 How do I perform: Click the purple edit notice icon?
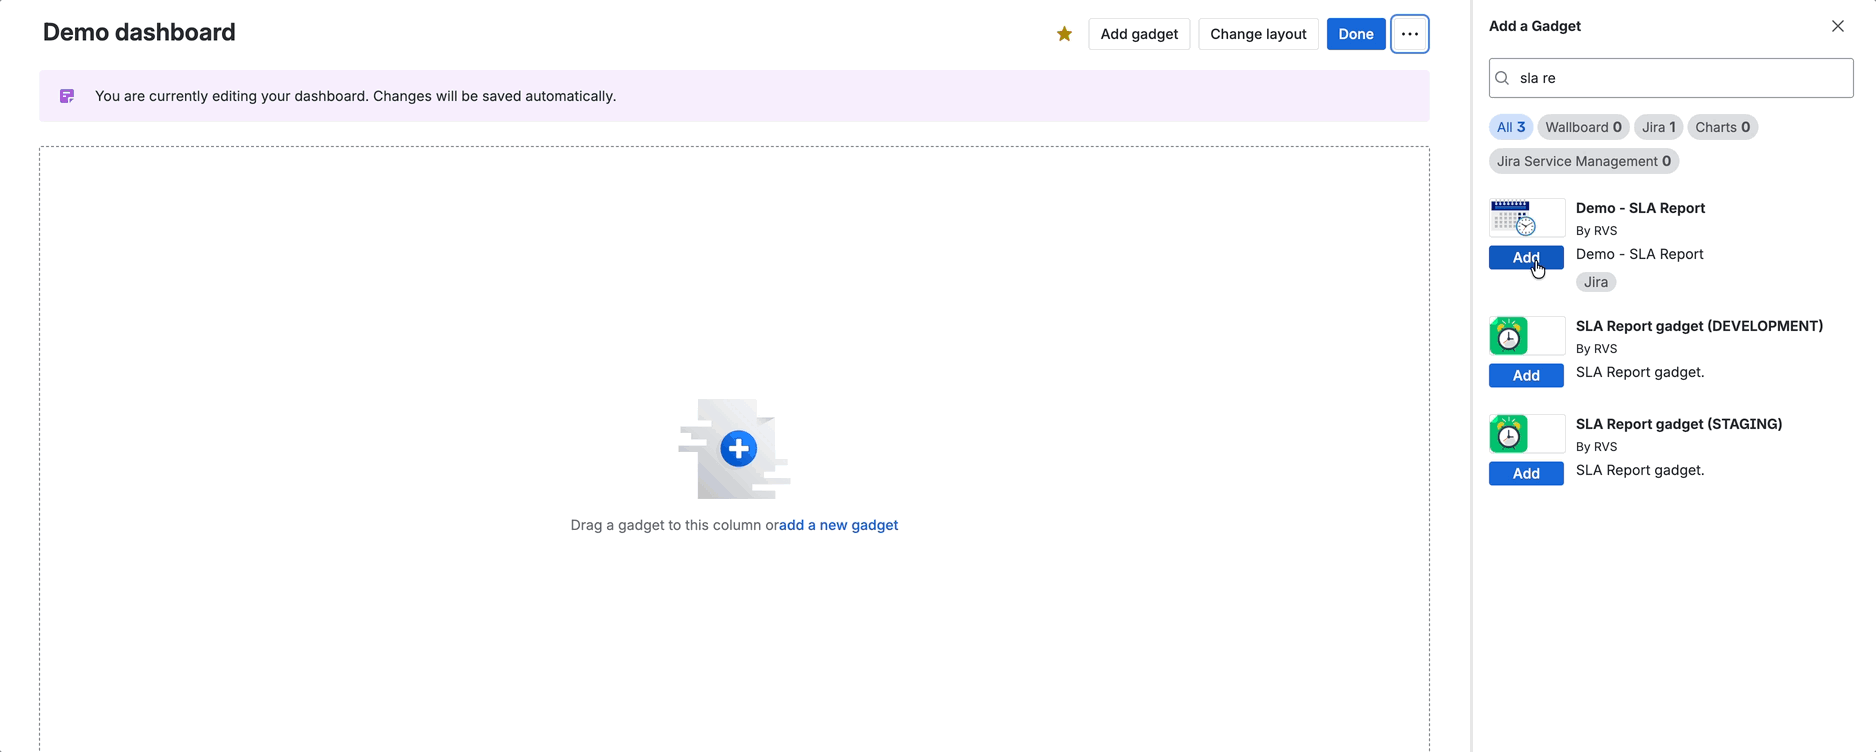[67, 96]
